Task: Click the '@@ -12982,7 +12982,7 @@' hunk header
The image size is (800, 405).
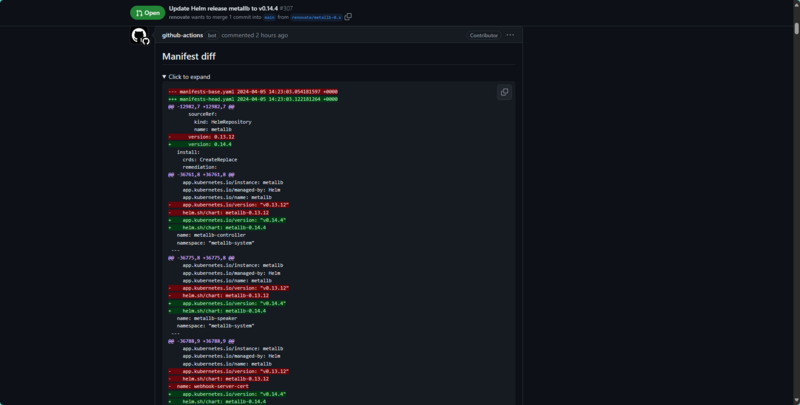Action: [x=202, y=107]
